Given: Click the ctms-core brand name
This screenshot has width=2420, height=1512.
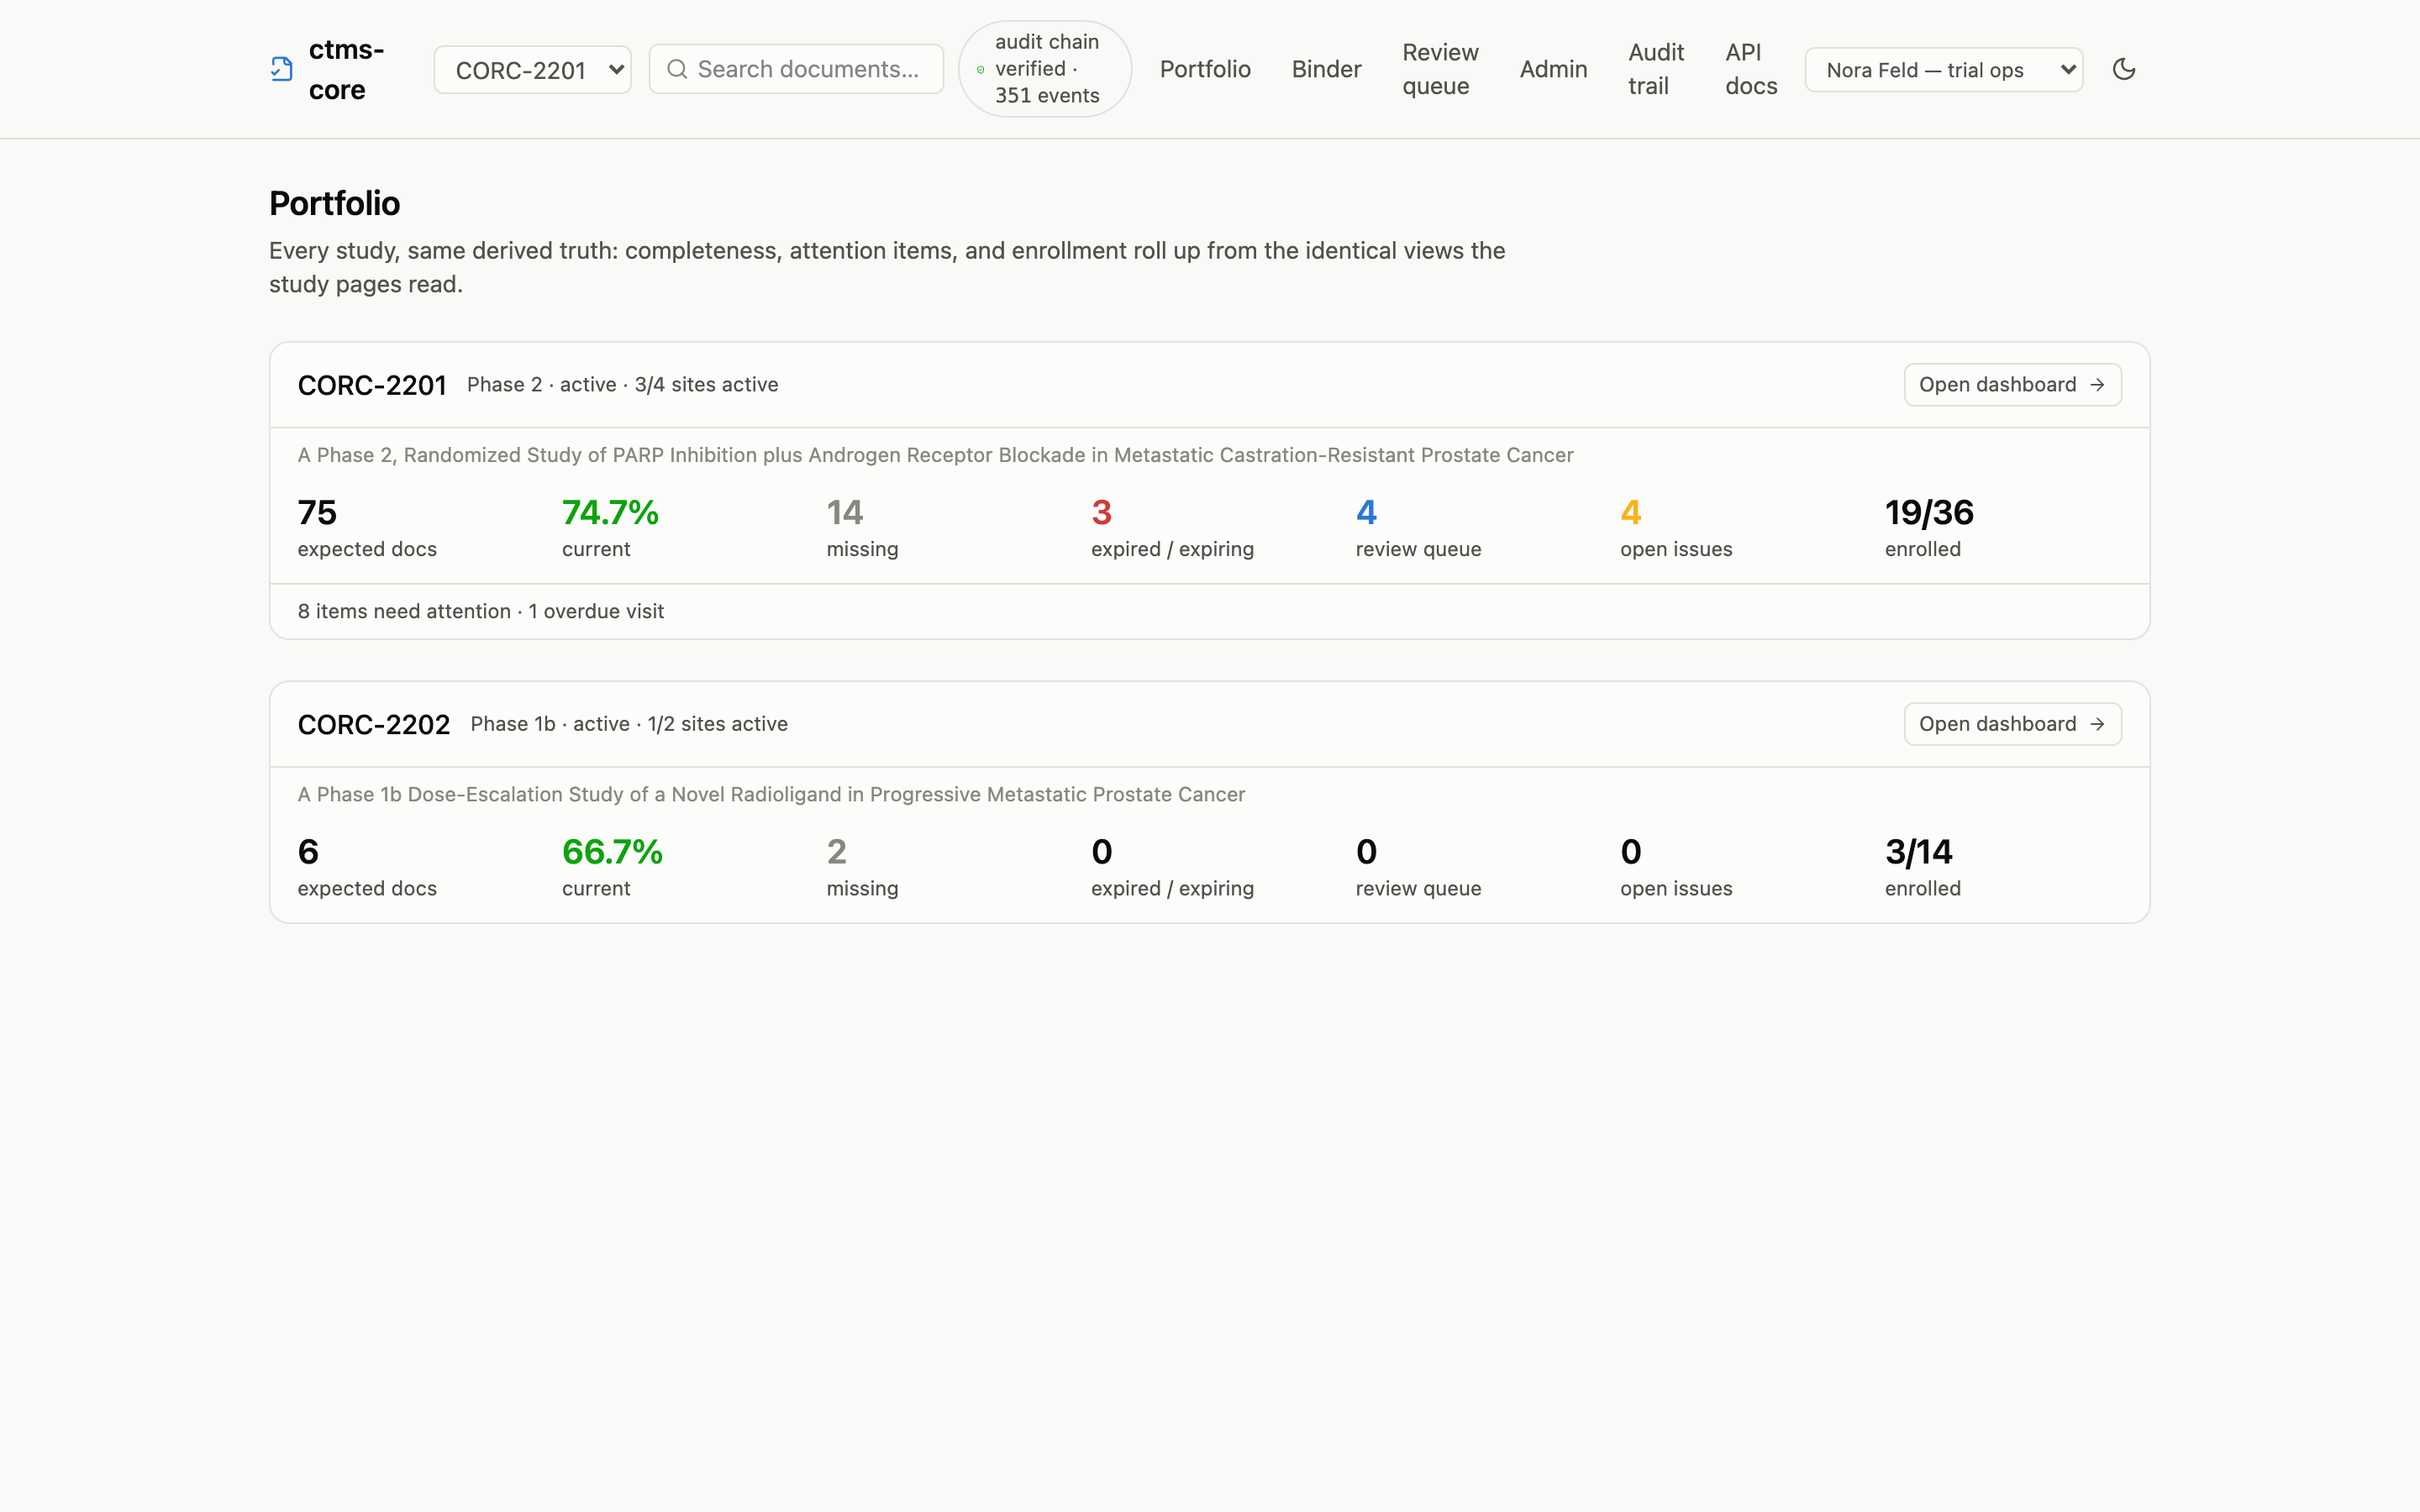Looking at the screenshot, I should (x=346, y=69).
